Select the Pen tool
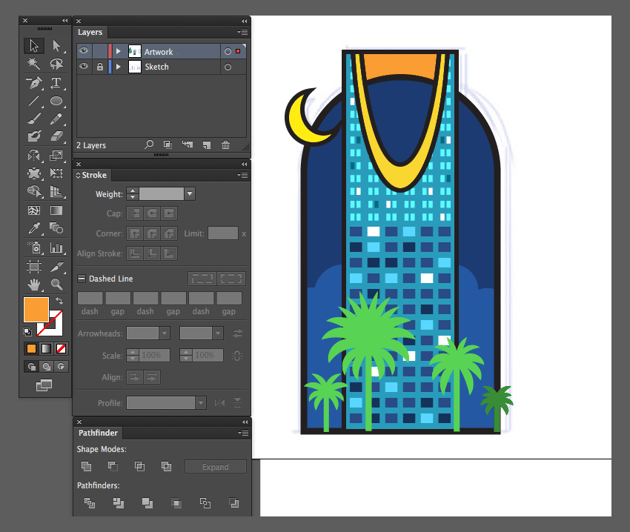This screenshot has height=532, width=630. tap(34, 83)
